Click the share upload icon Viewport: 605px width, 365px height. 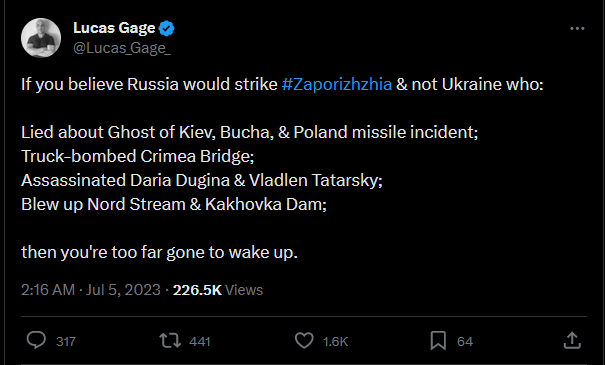point(572,341)
